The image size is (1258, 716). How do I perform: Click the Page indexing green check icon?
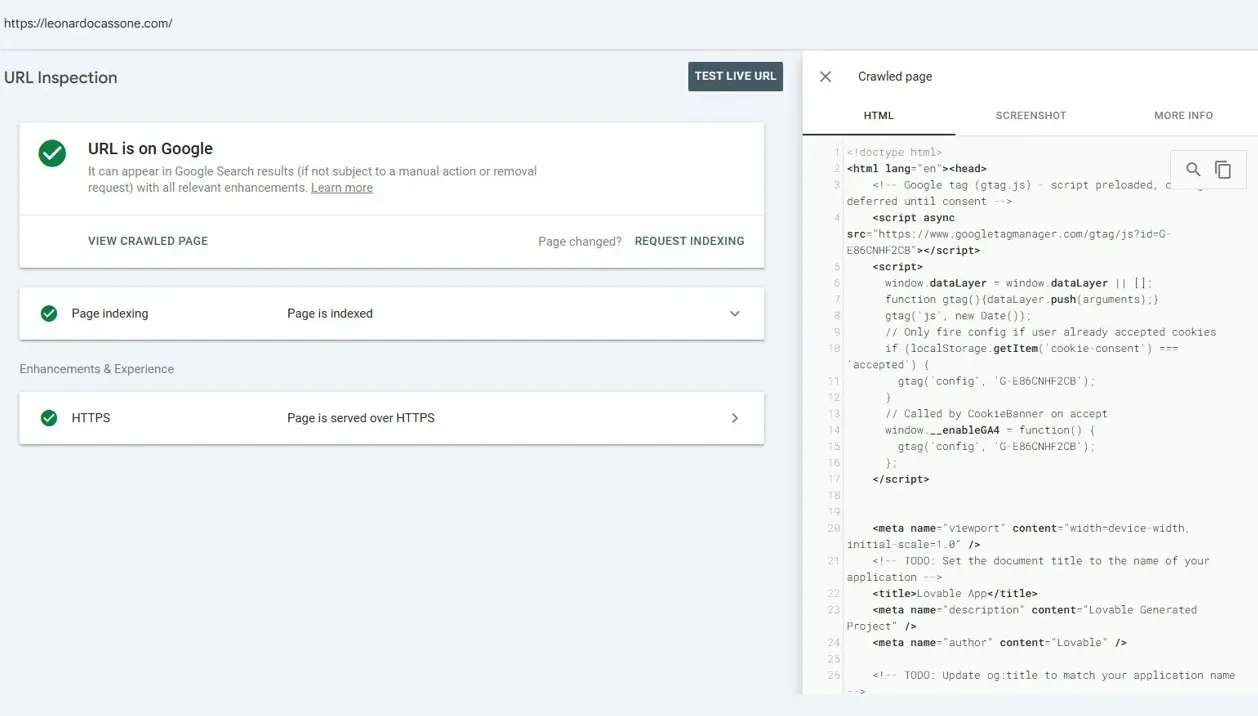coord(48,313)
